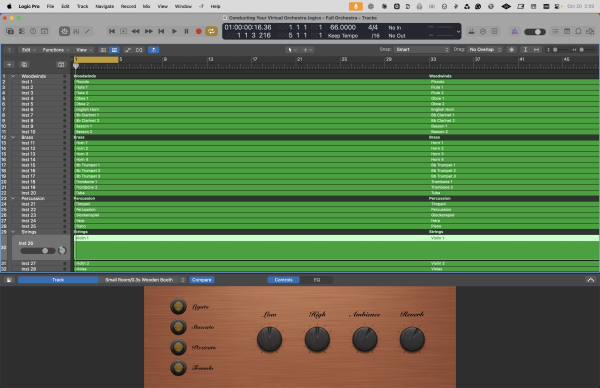Image resolution: width=600 pixels, height=388 pixels.
Task: Toggle Show Automation icon
Action: (128, 50)
